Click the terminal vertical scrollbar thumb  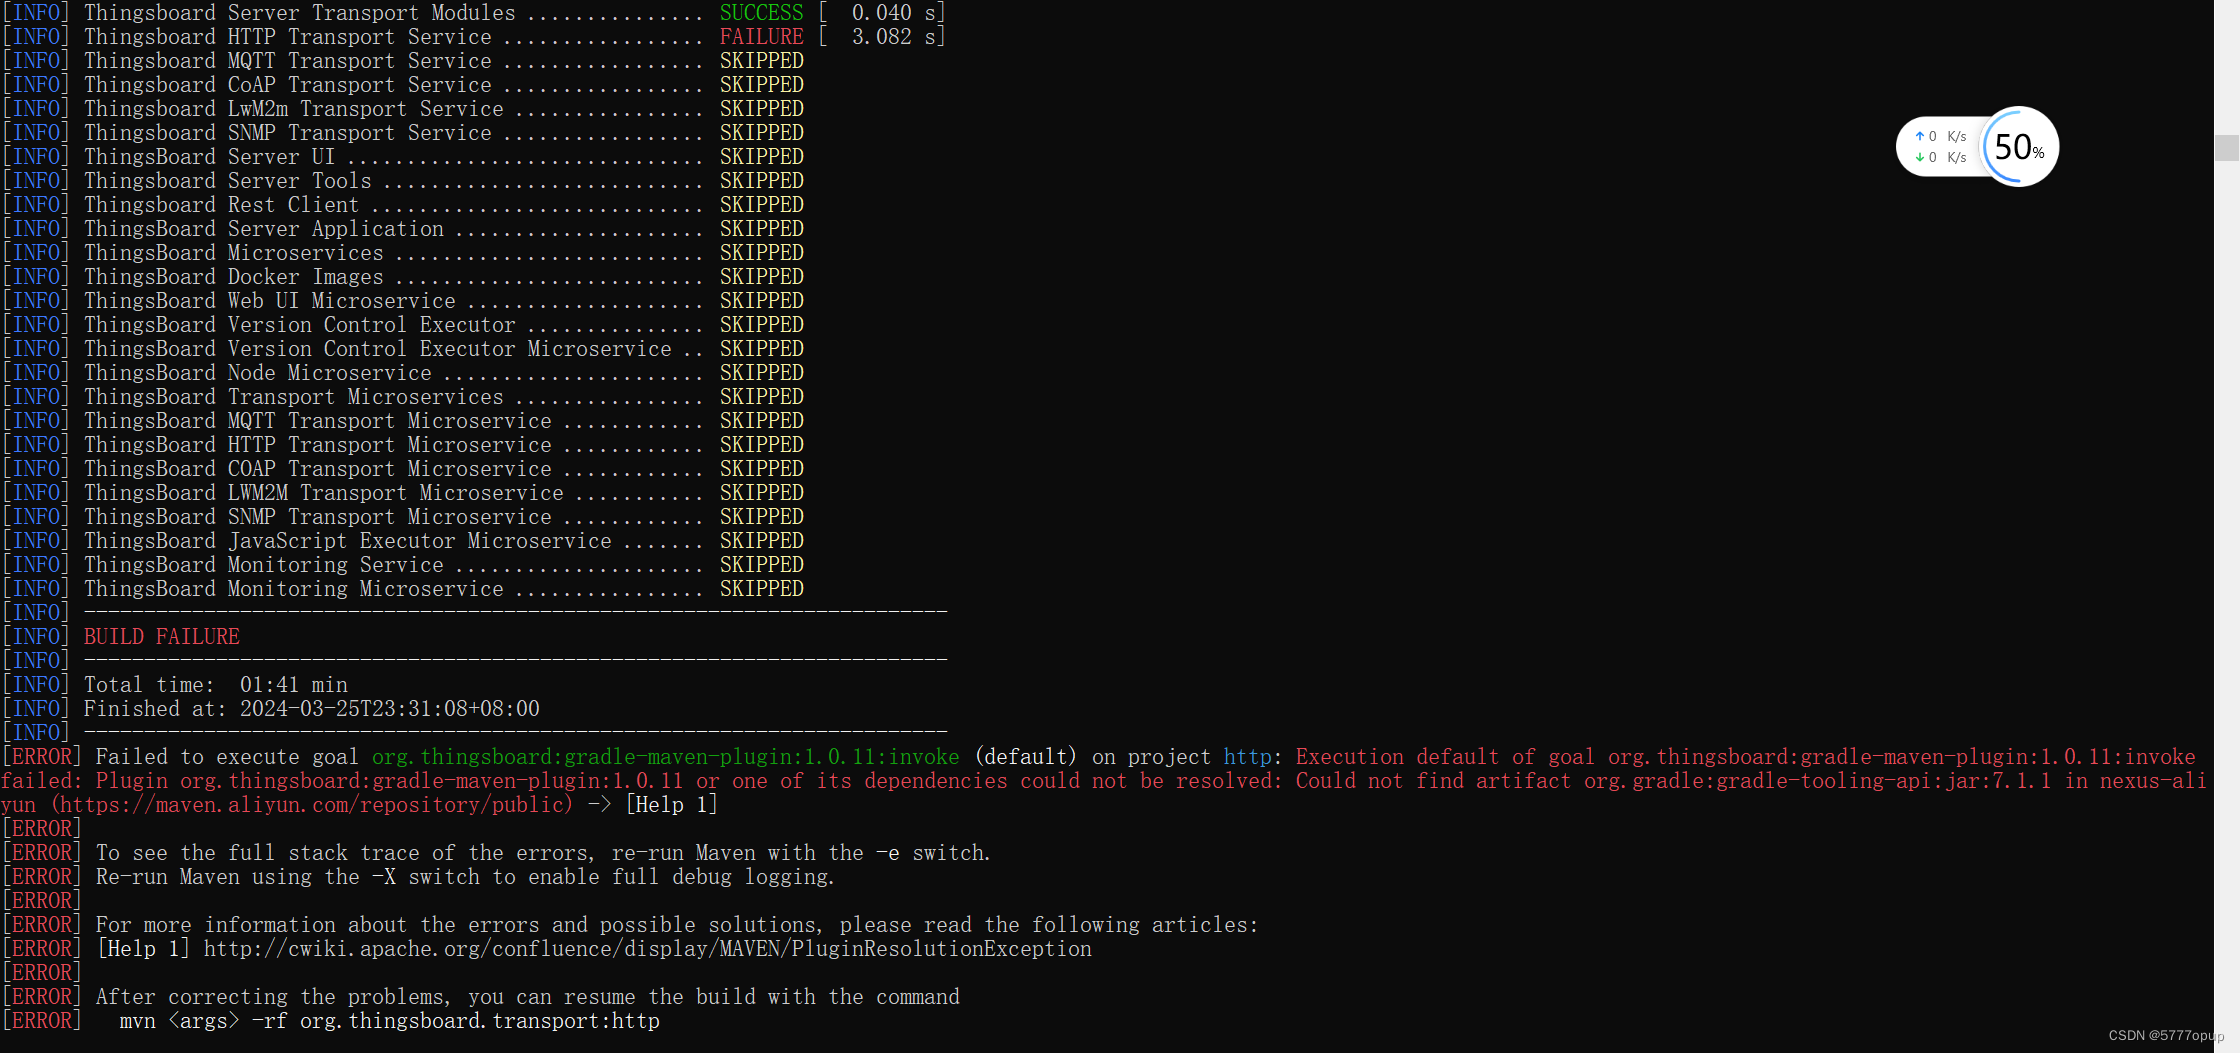click(x=2226, y=148)
